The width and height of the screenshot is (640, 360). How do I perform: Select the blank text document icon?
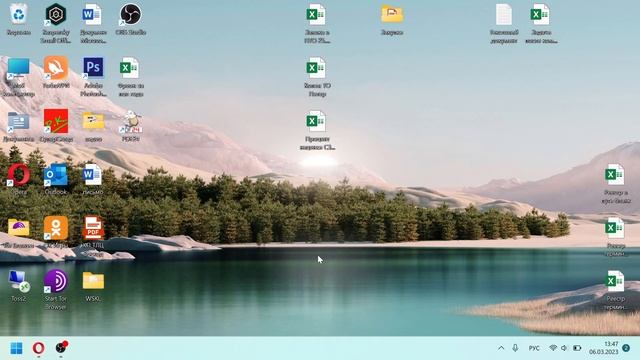pos(504,15)
